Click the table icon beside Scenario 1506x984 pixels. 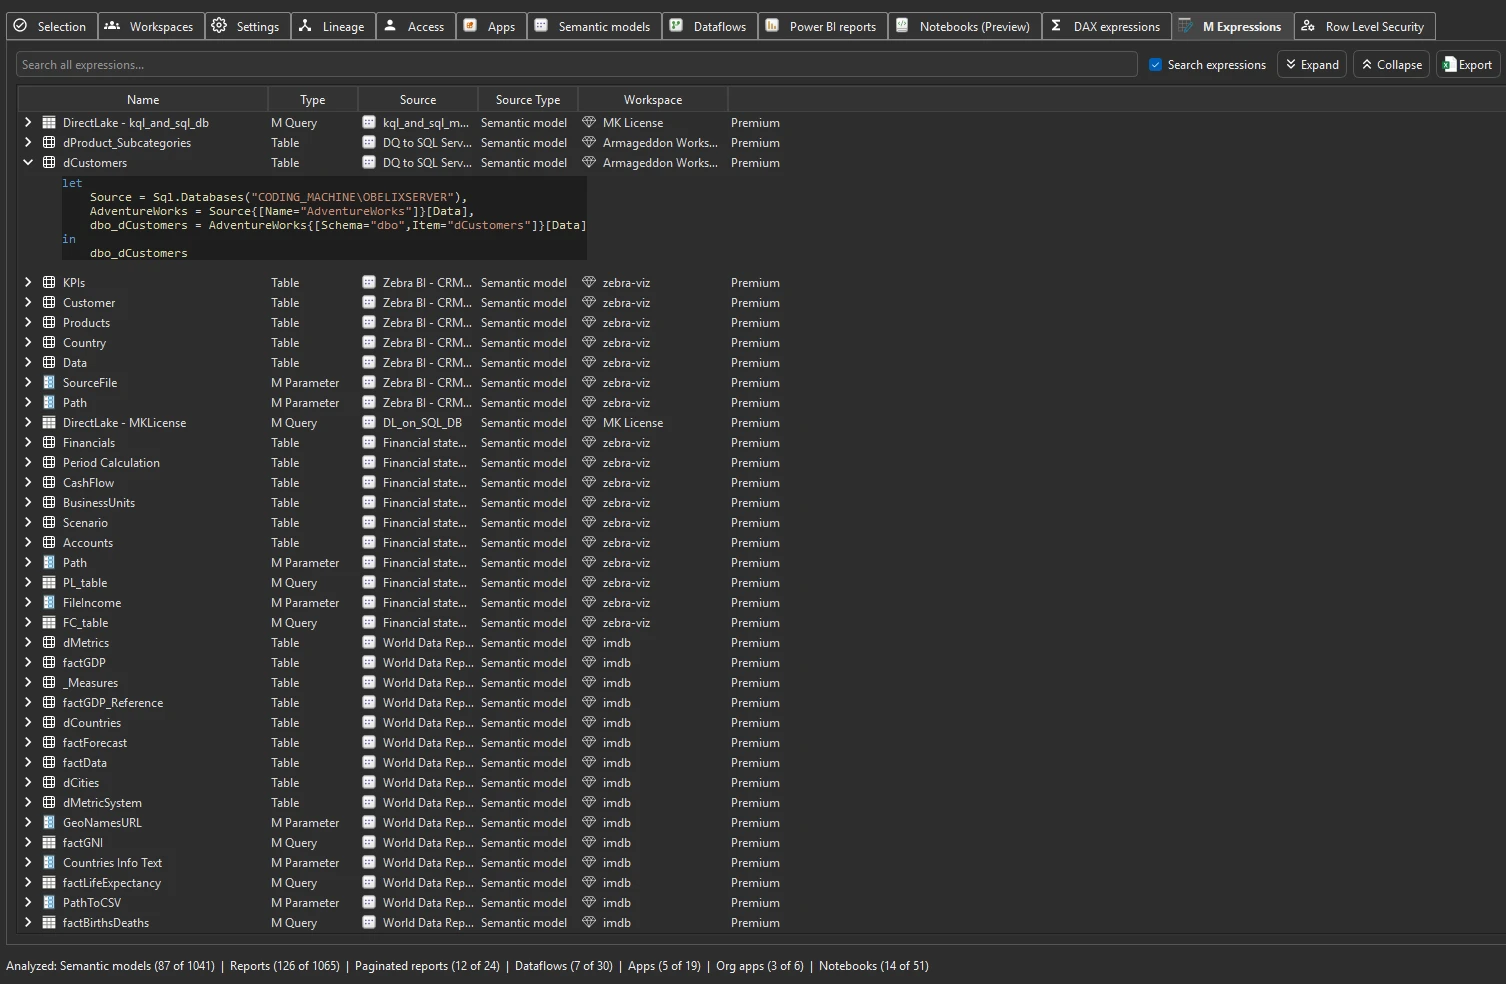49,523
